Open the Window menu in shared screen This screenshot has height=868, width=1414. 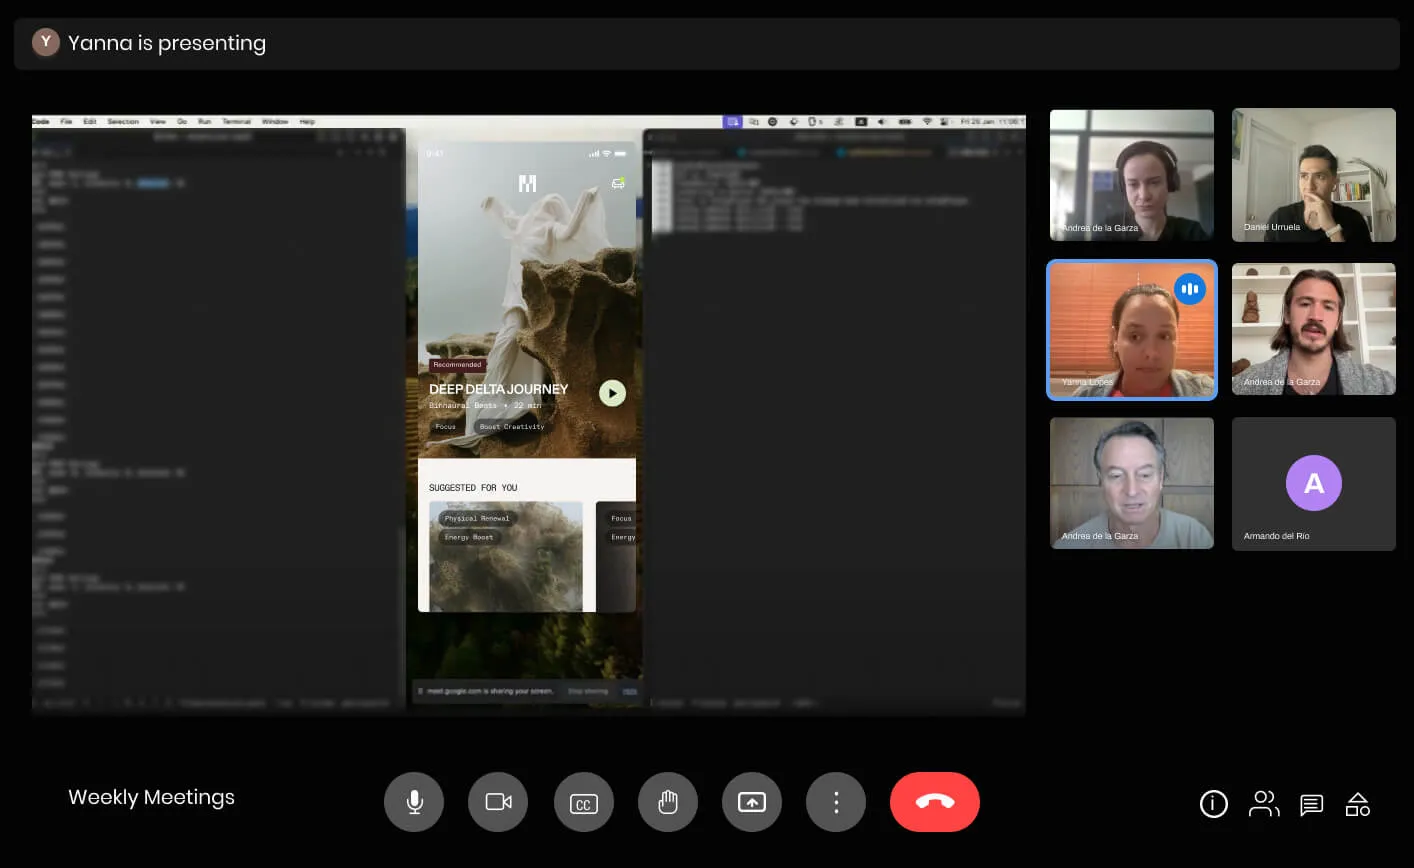click(275, 122)
